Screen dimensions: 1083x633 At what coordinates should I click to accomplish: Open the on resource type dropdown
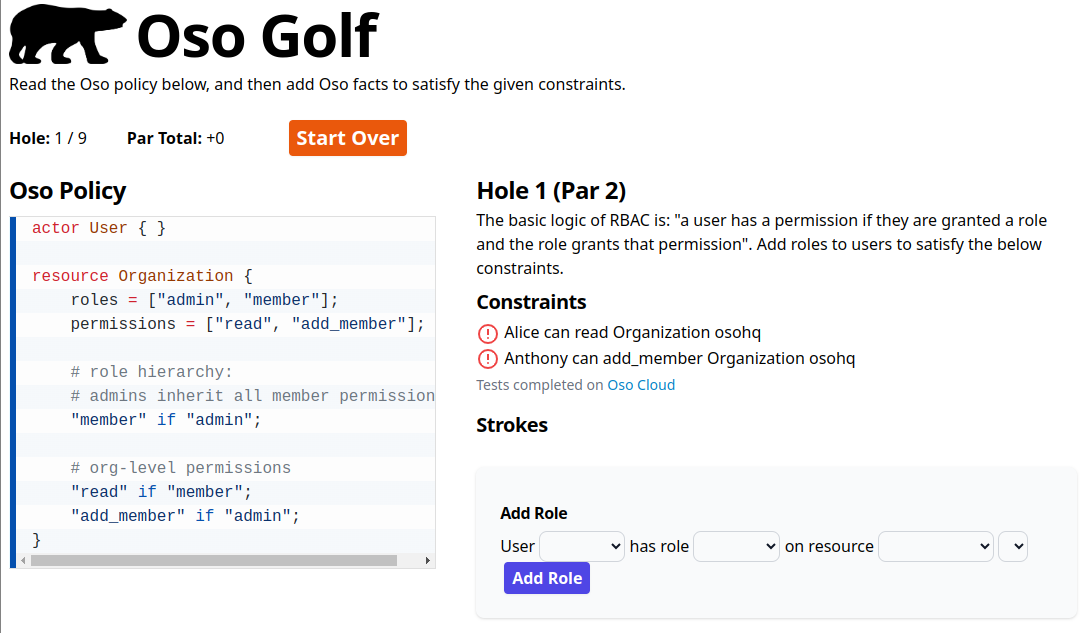[x=935, y=546]
